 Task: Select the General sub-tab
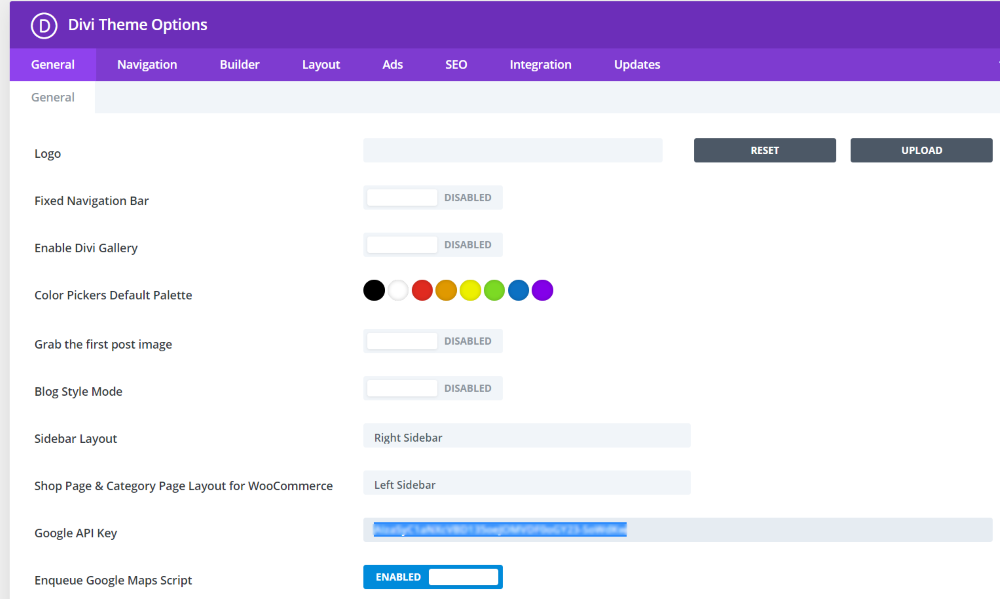(53, 97)
